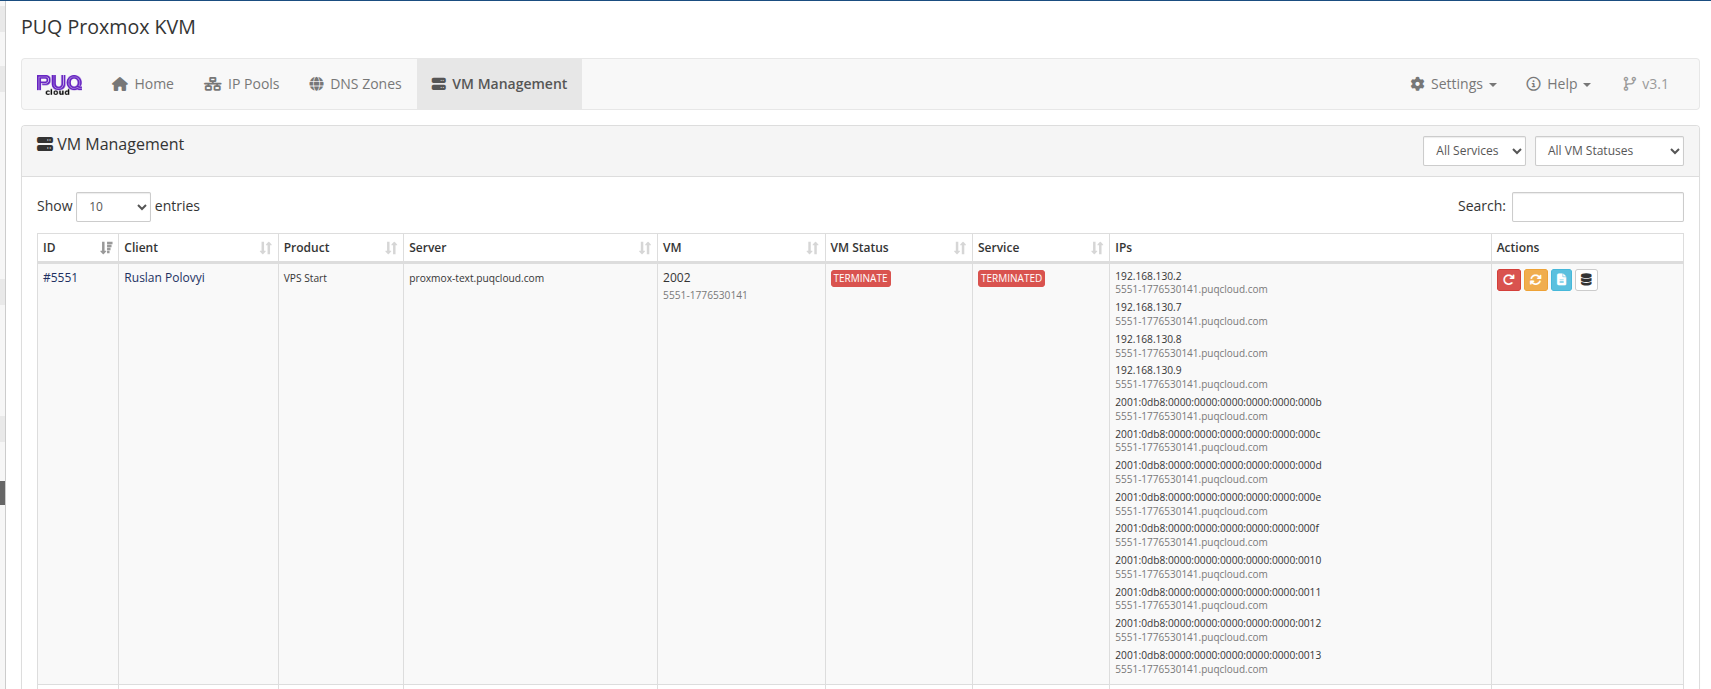The image size is (1711, 689).
Task: Click the IPv6 address ending in 000c
Action: pos(1218,434)
